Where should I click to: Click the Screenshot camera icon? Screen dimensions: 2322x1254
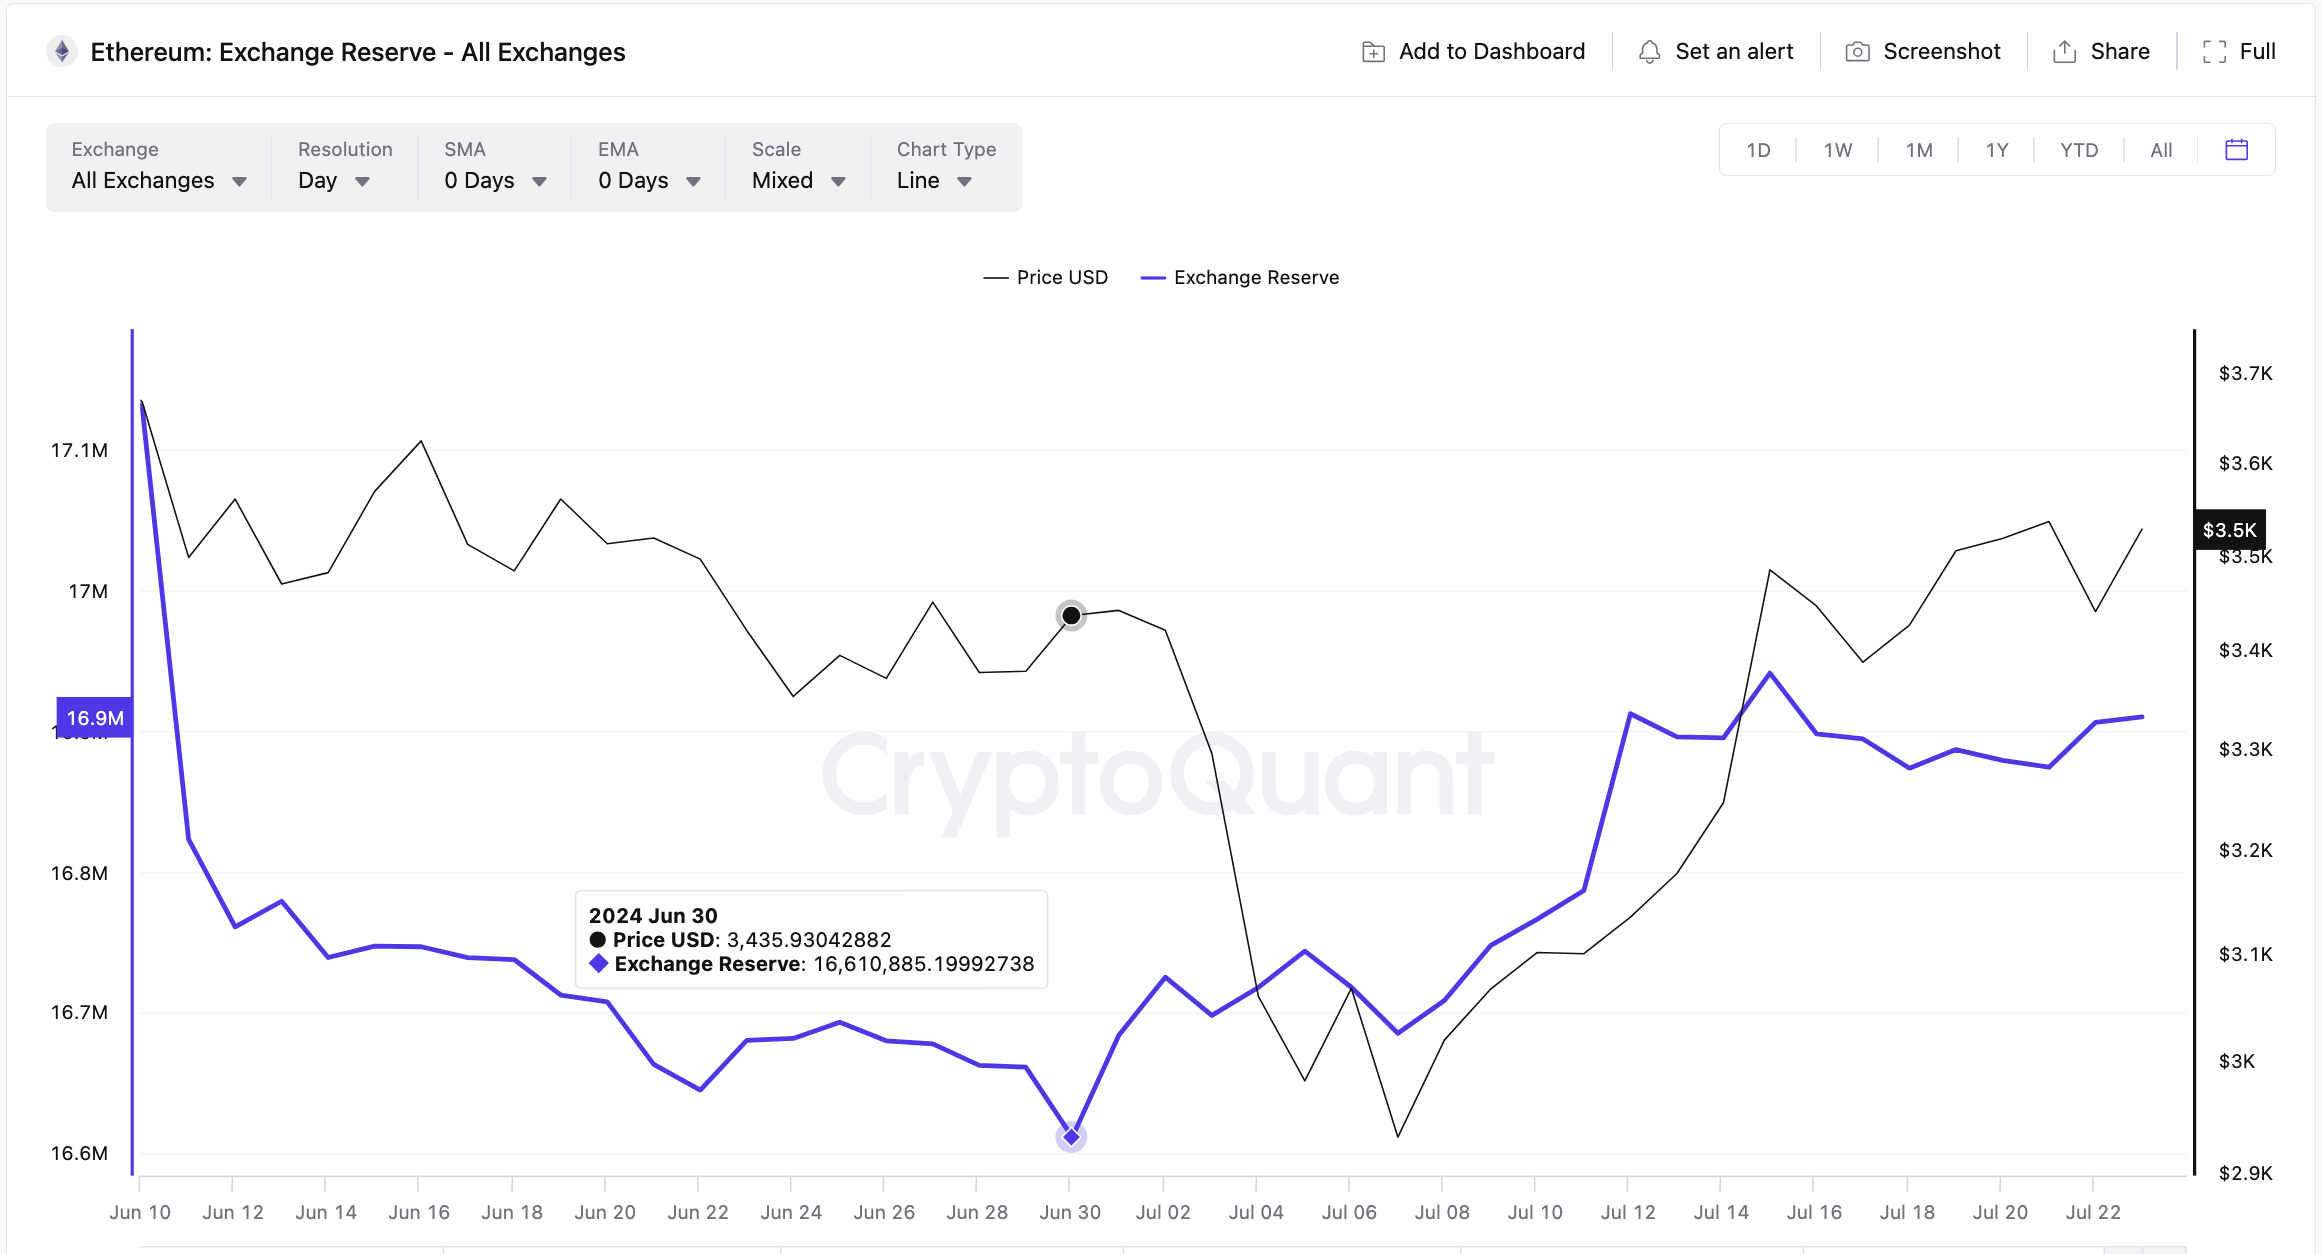coord(1854,53)
